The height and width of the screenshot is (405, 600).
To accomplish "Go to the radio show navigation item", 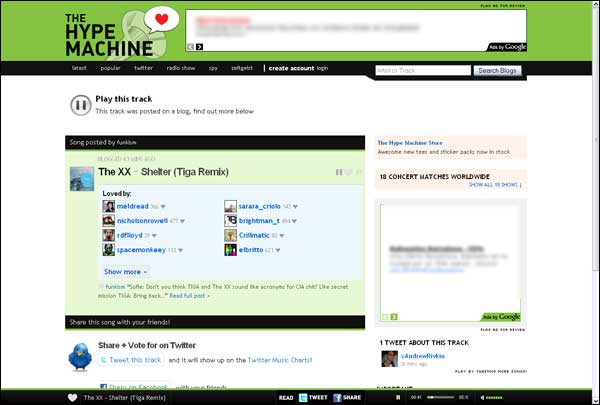I will click(x=180, y=68).
